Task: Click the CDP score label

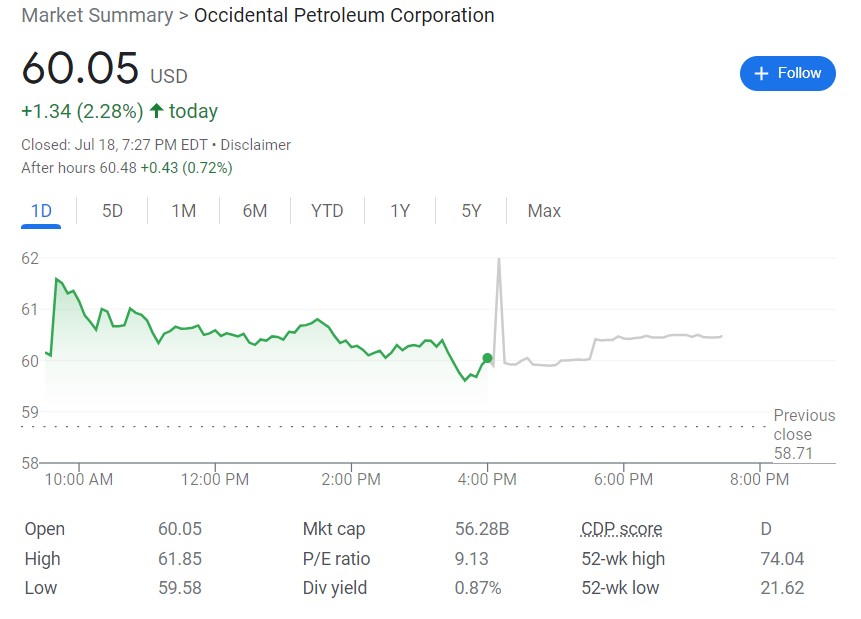Action: 621,530
